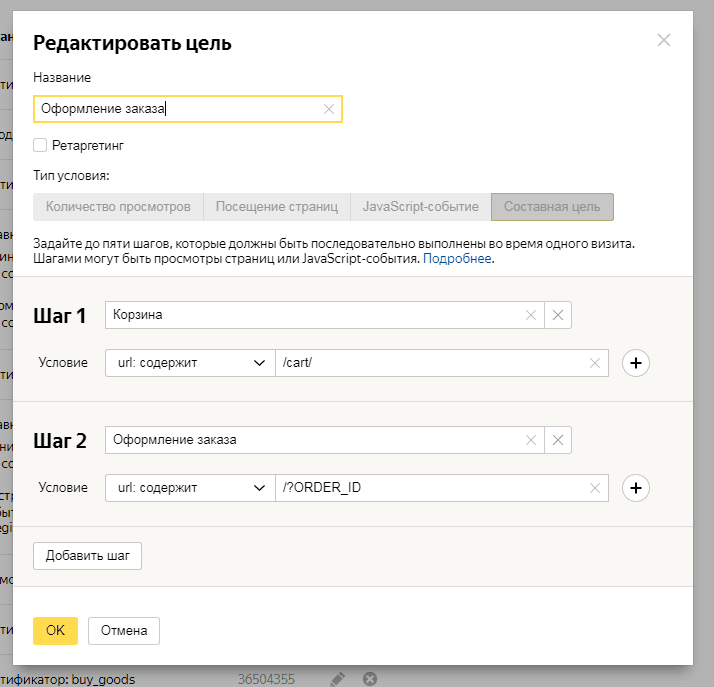The height and width of the screenshot is (687, 714).
Task: Add another condition to Step 1
Action: click(636, 363)
